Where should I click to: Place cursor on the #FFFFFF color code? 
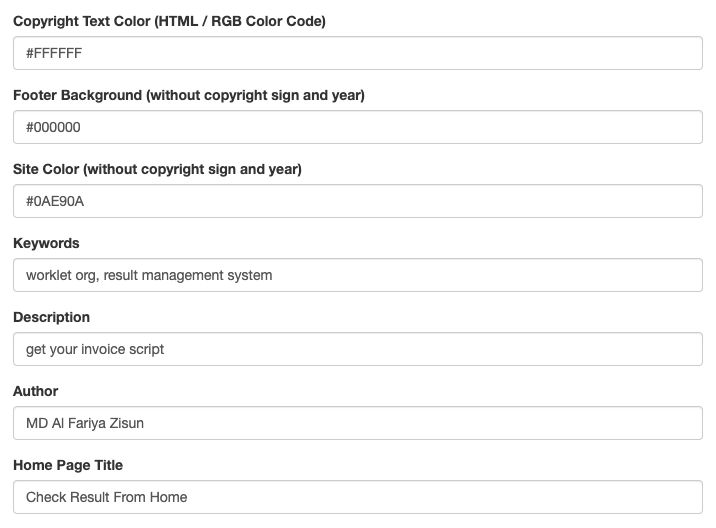pos(54,54)
